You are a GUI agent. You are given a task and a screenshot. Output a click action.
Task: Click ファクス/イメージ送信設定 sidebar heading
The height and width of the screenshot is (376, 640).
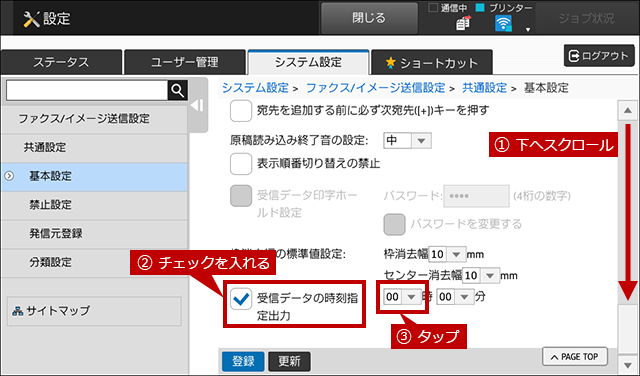94,119
